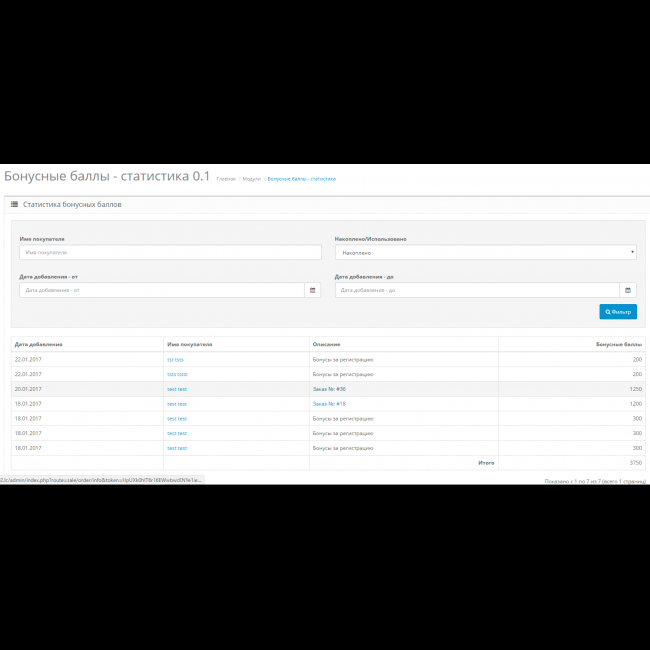Focus the 'Имя покупателя' text field
The image size is (650, 650).
pyautogui.click(x=168, y=253)
